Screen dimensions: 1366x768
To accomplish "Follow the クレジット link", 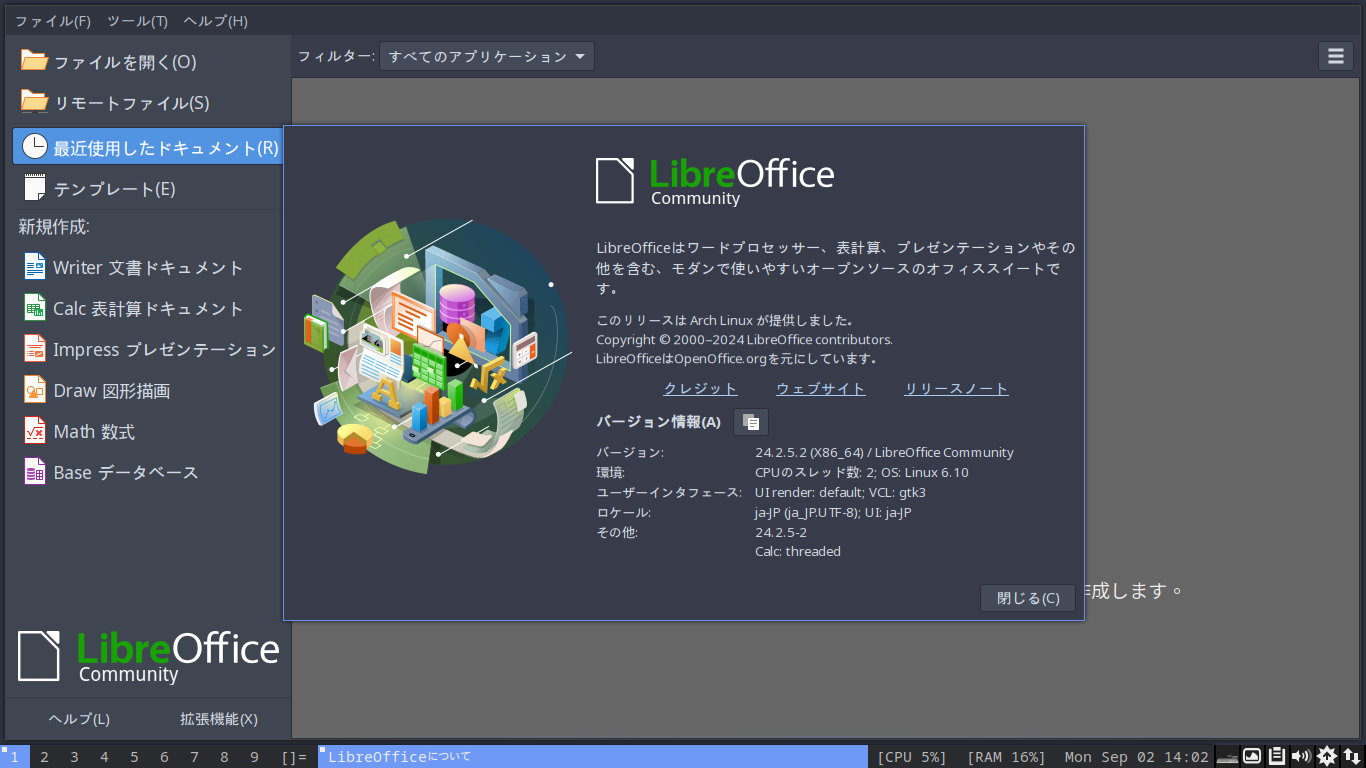I will point(700,389).
